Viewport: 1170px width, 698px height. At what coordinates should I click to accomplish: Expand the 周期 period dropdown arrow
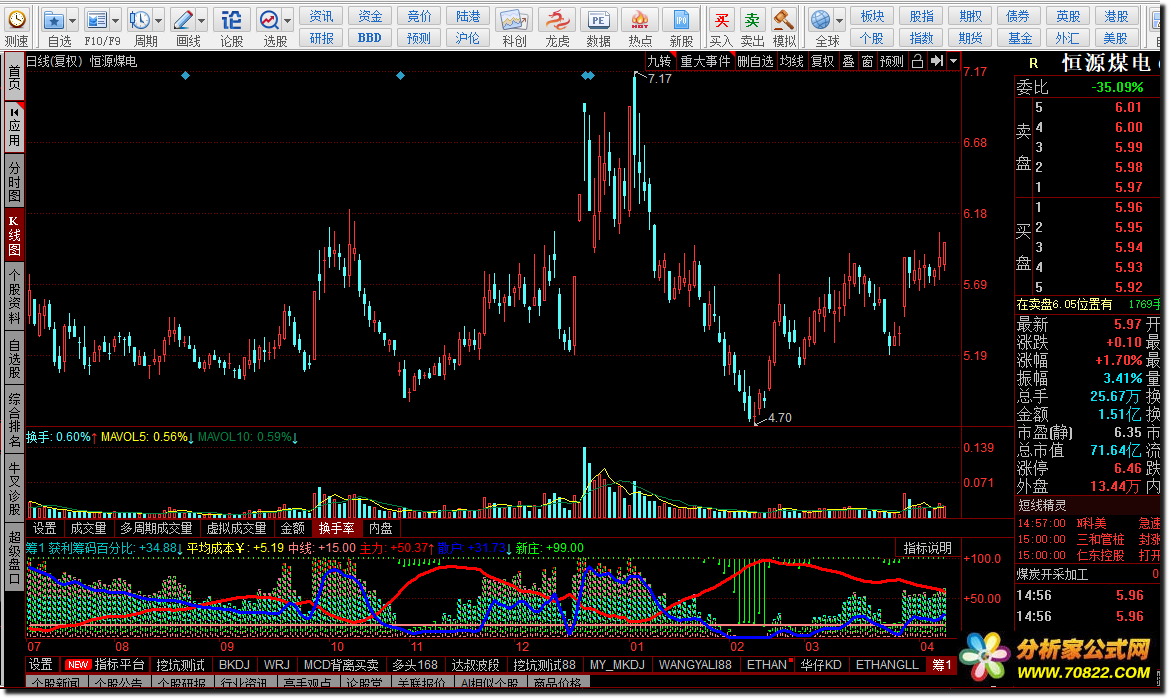(158, 21)
